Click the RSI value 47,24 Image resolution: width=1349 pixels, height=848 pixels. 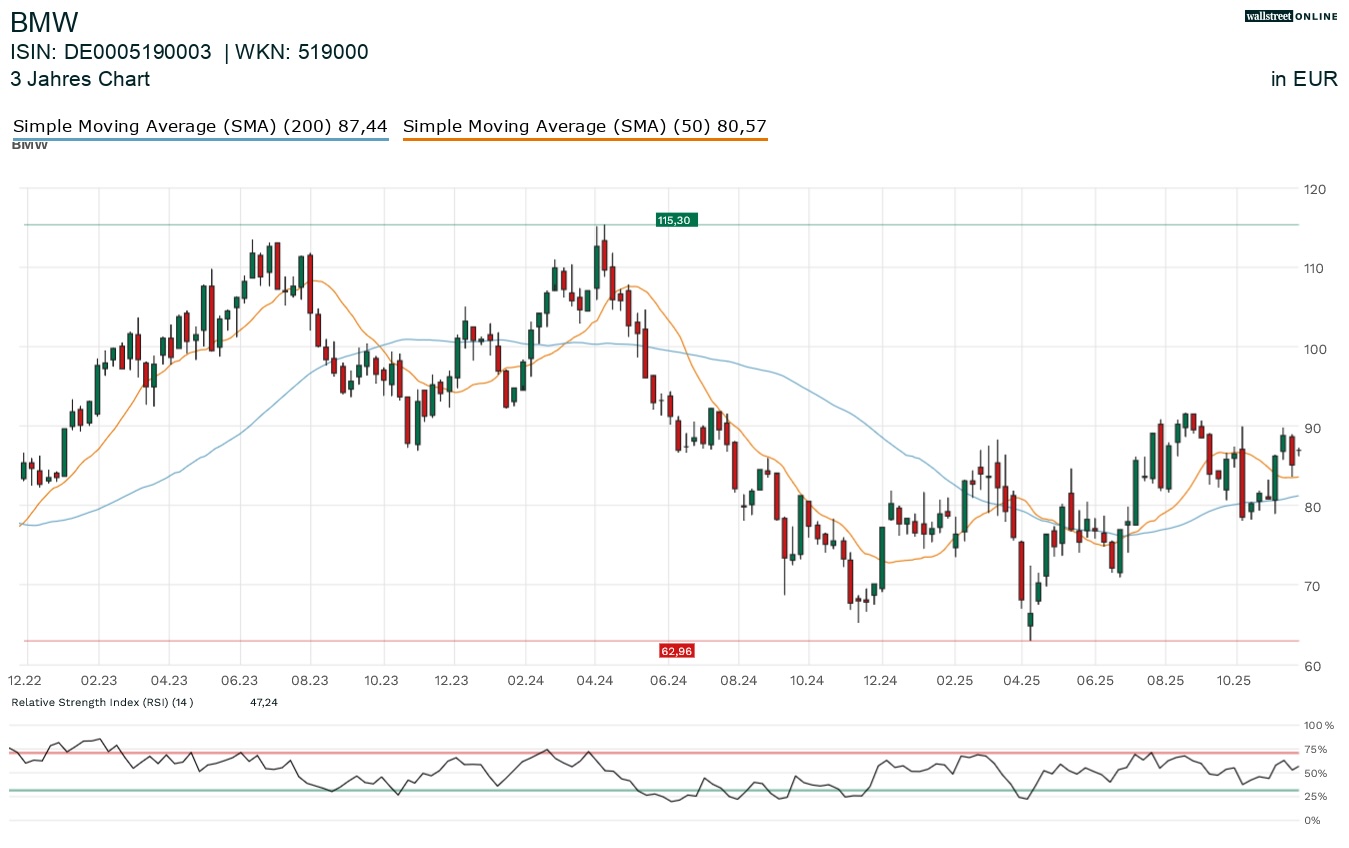(263, 703)
